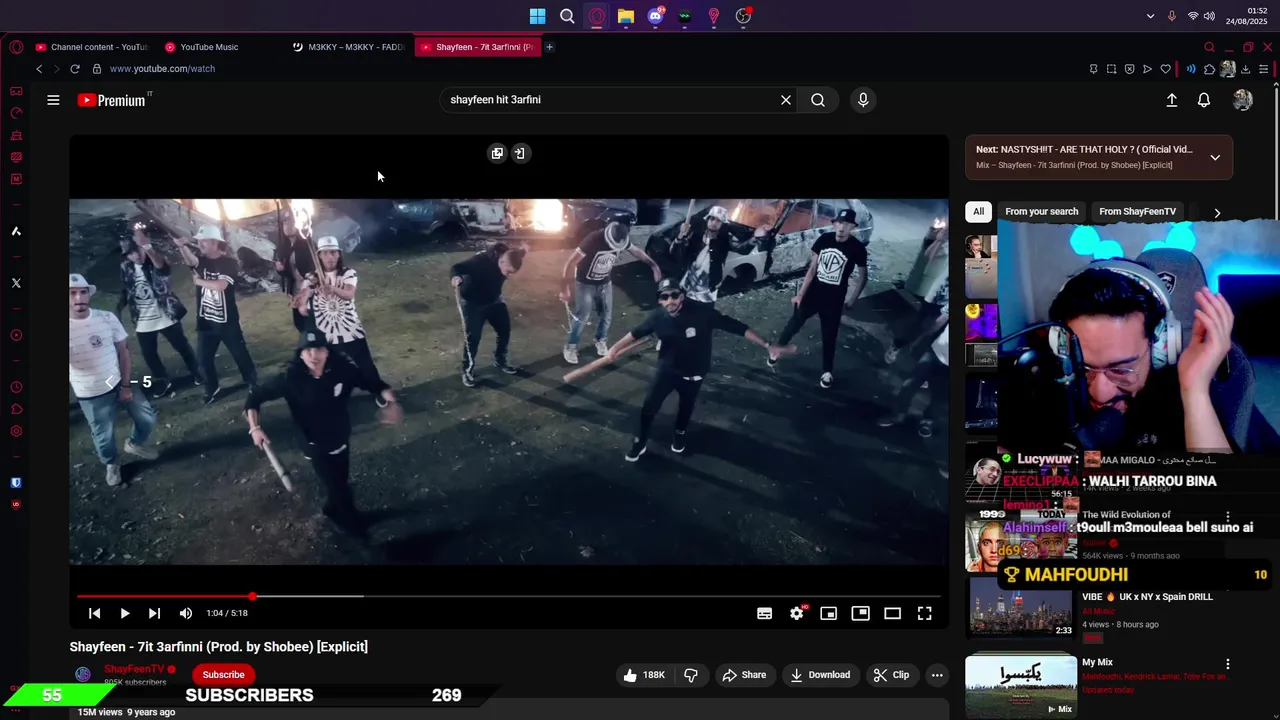Add page to bookmarks heart

(1165, 69)
